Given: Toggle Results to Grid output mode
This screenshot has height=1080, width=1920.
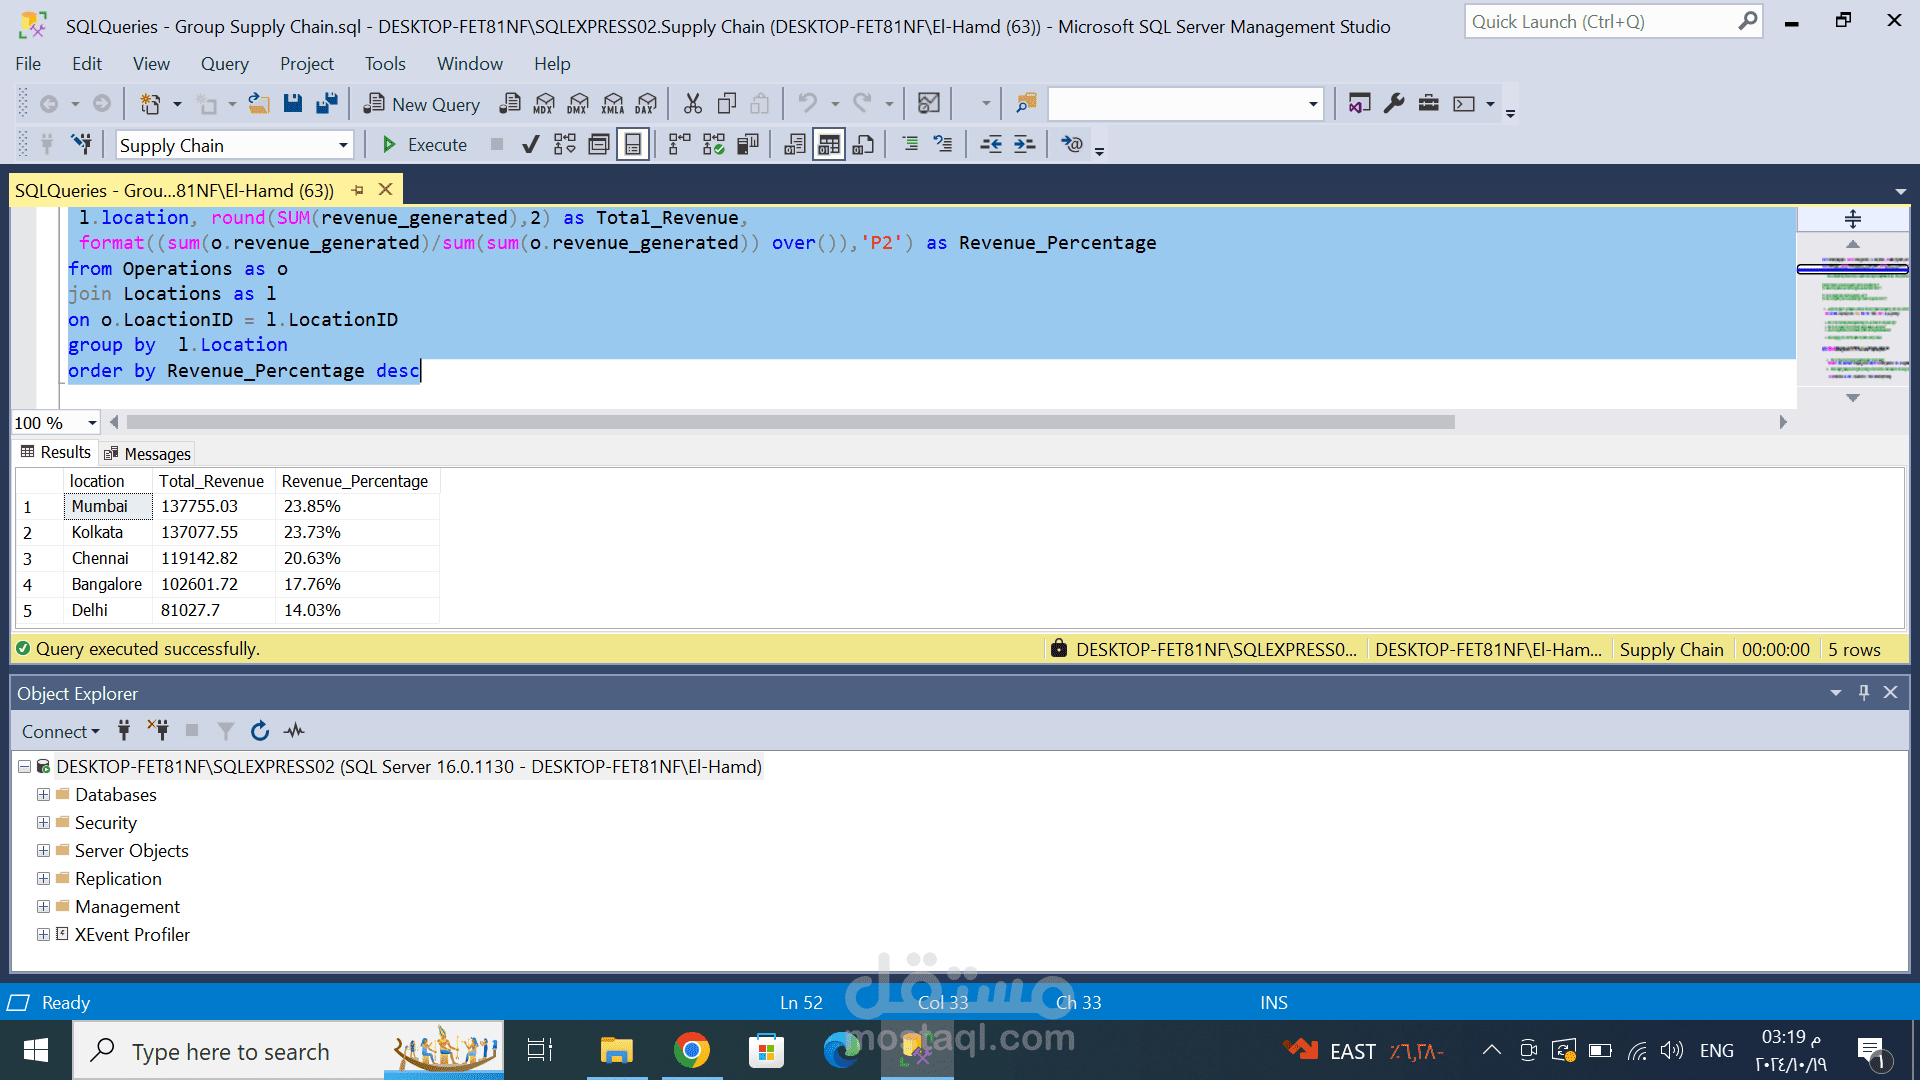Looking at the screenshot, I should [x=829, y=145].
